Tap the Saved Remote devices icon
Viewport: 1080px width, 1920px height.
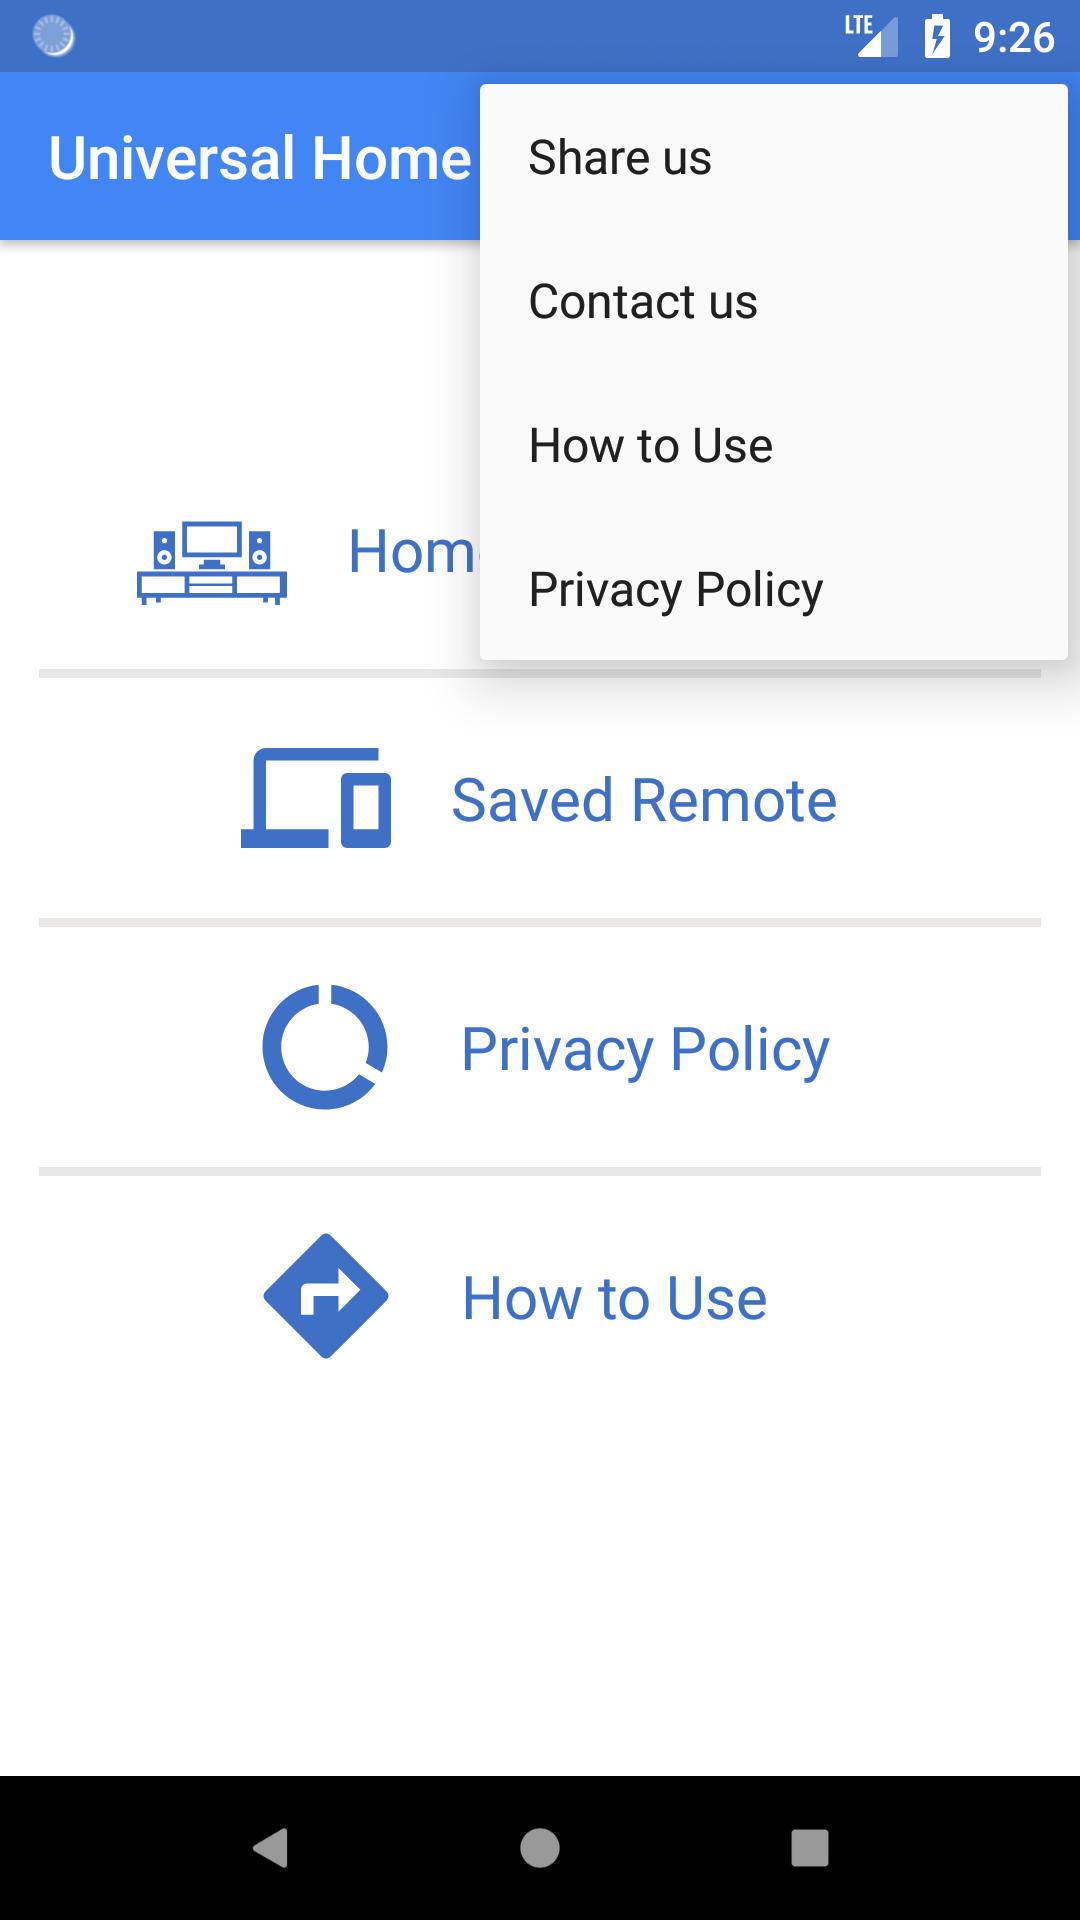pyautogui.click(x=316, y=798)
